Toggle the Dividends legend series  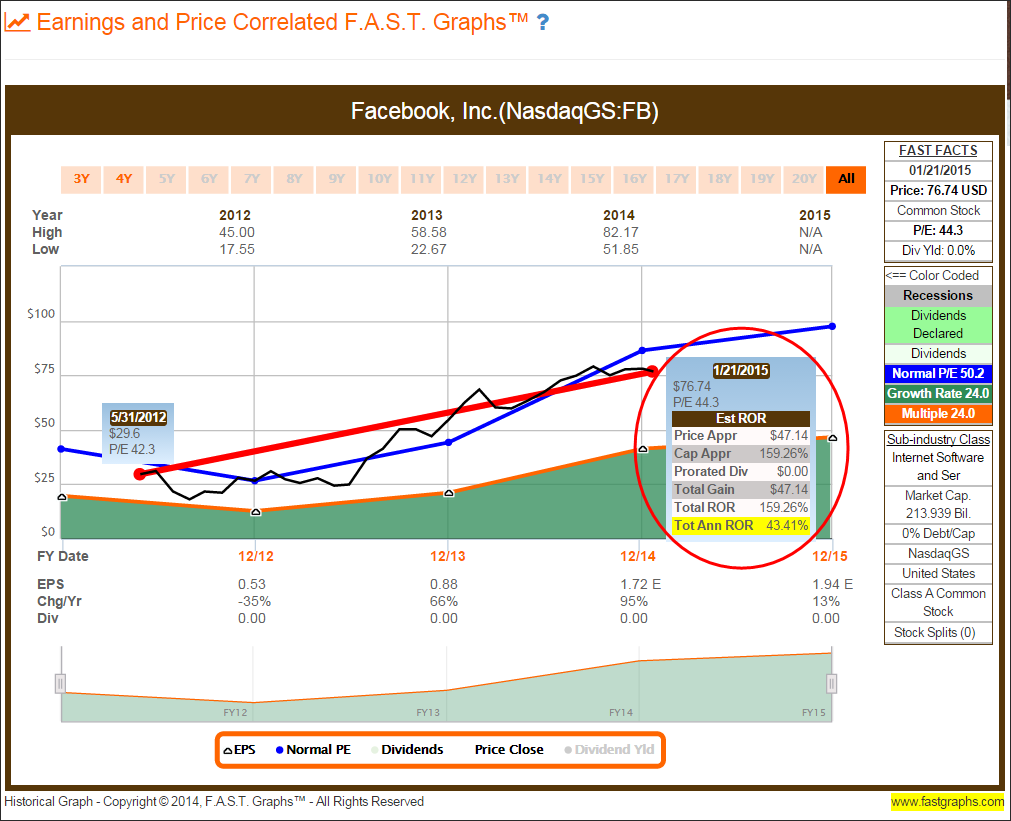(407, 749)
